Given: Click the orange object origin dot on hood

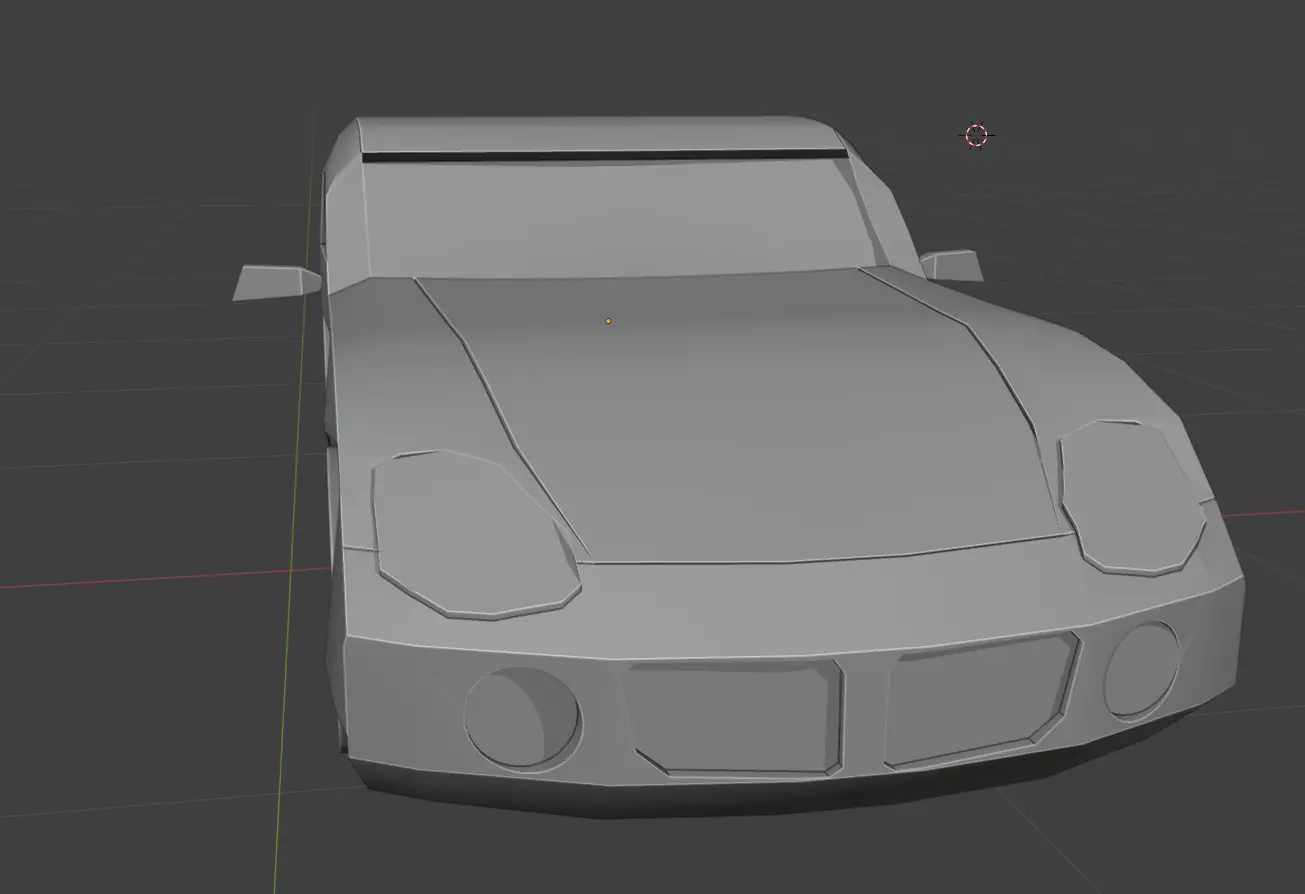Looking at the screenshot, I should click(608, 321).
